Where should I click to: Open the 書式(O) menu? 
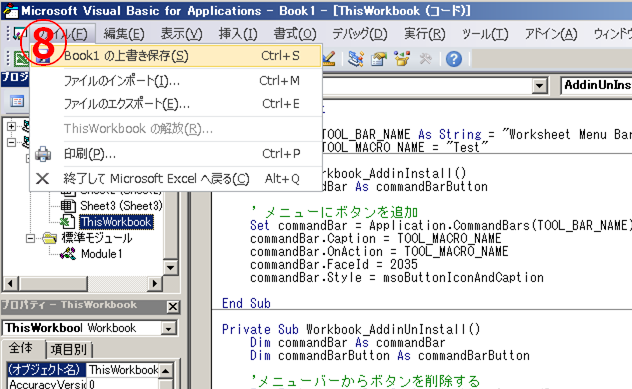tap(295, 34)
